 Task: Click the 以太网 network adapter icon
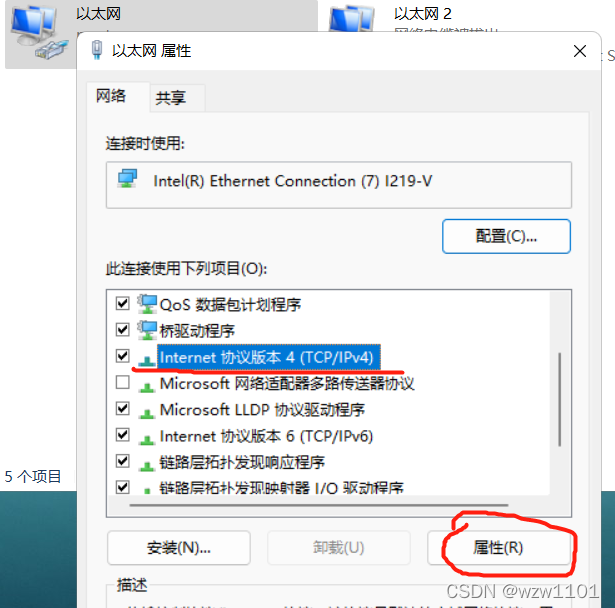coord(38,33)
